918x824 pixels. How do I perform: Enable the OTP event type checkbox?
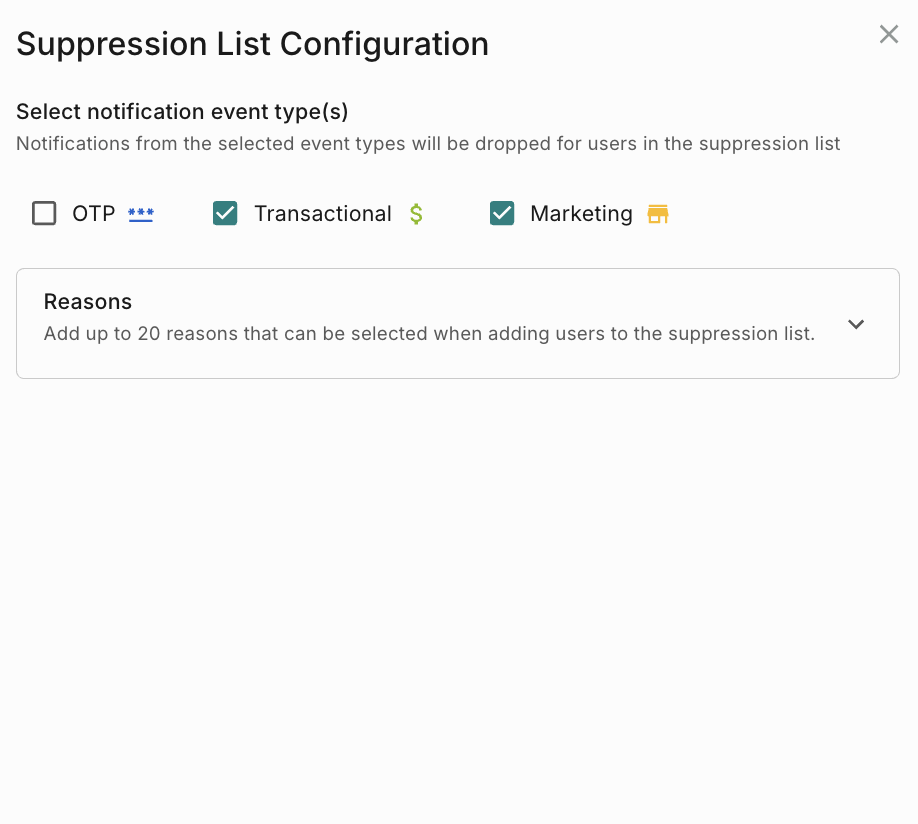44,214
